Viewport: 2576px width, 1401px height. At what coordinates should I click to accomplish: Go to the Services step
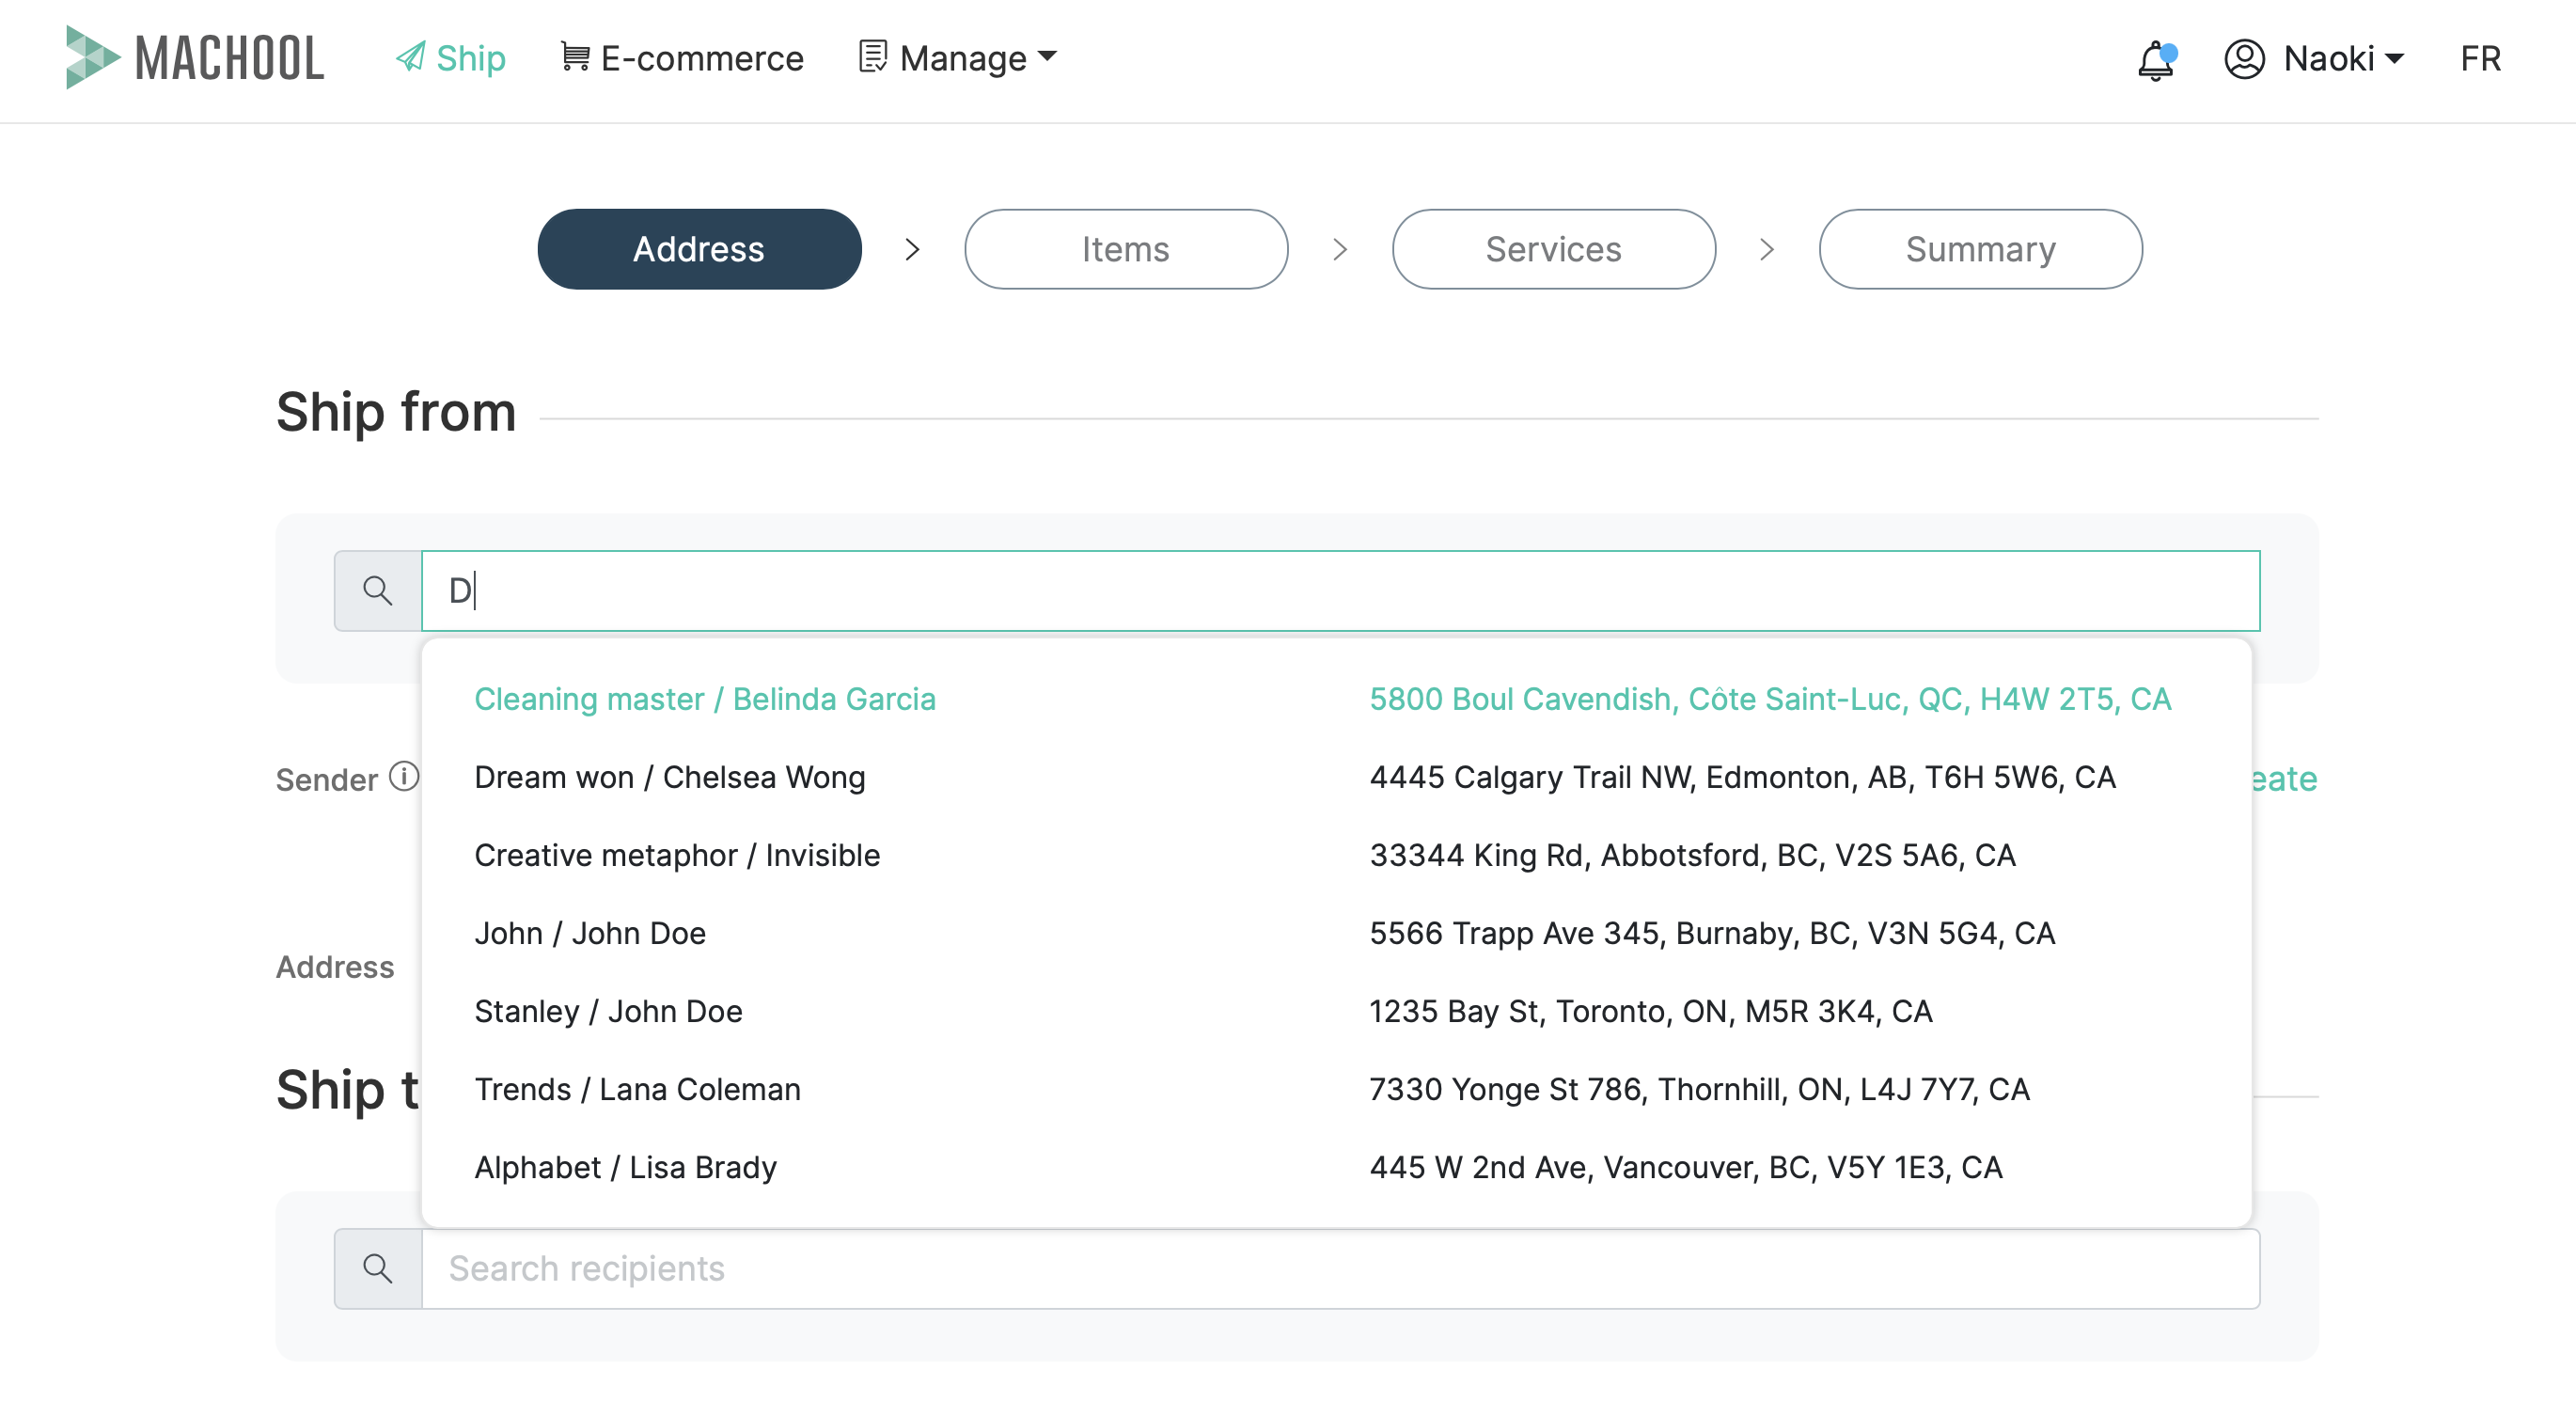click(x=1553, y=249)
